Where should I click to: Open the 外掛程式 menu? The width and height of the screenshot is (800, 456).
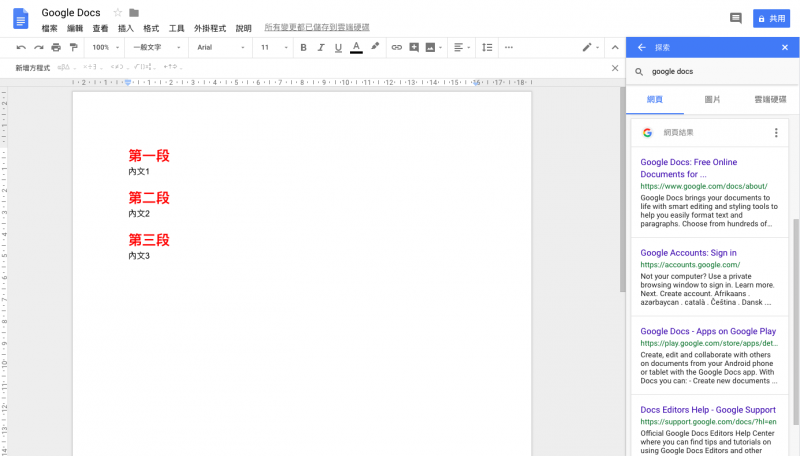pyautogui.click(x=210, y=29)
